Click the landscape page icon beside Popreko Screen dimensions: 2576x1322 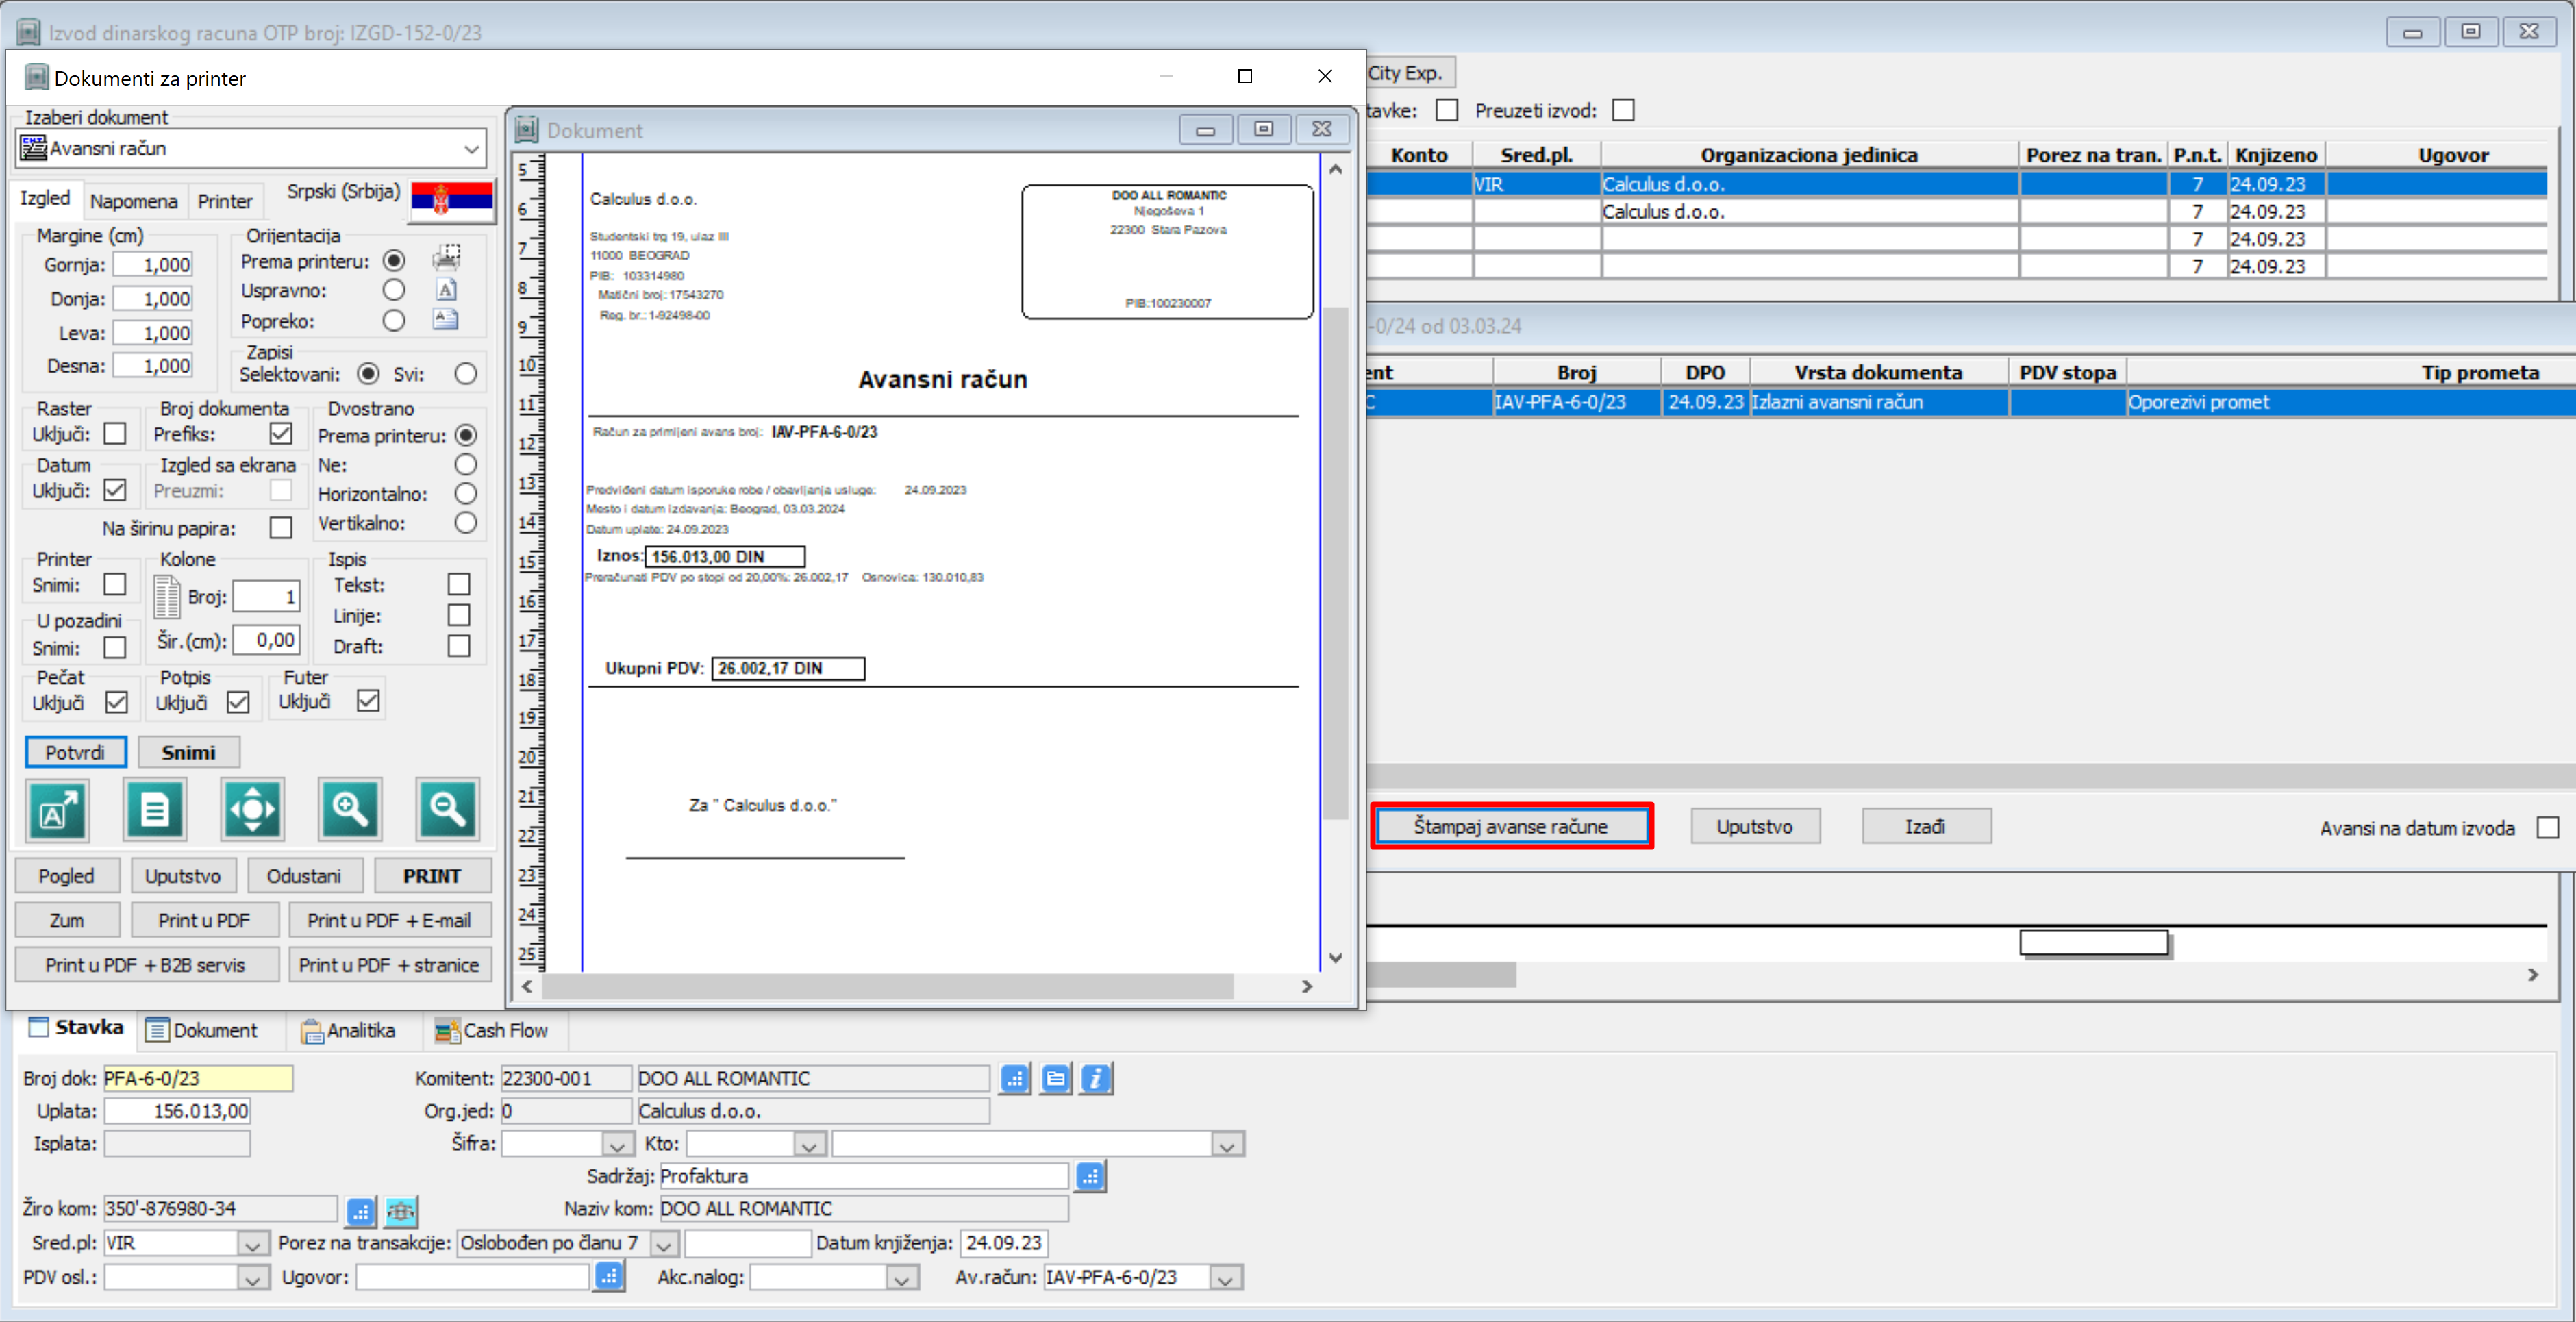point(446,320)
